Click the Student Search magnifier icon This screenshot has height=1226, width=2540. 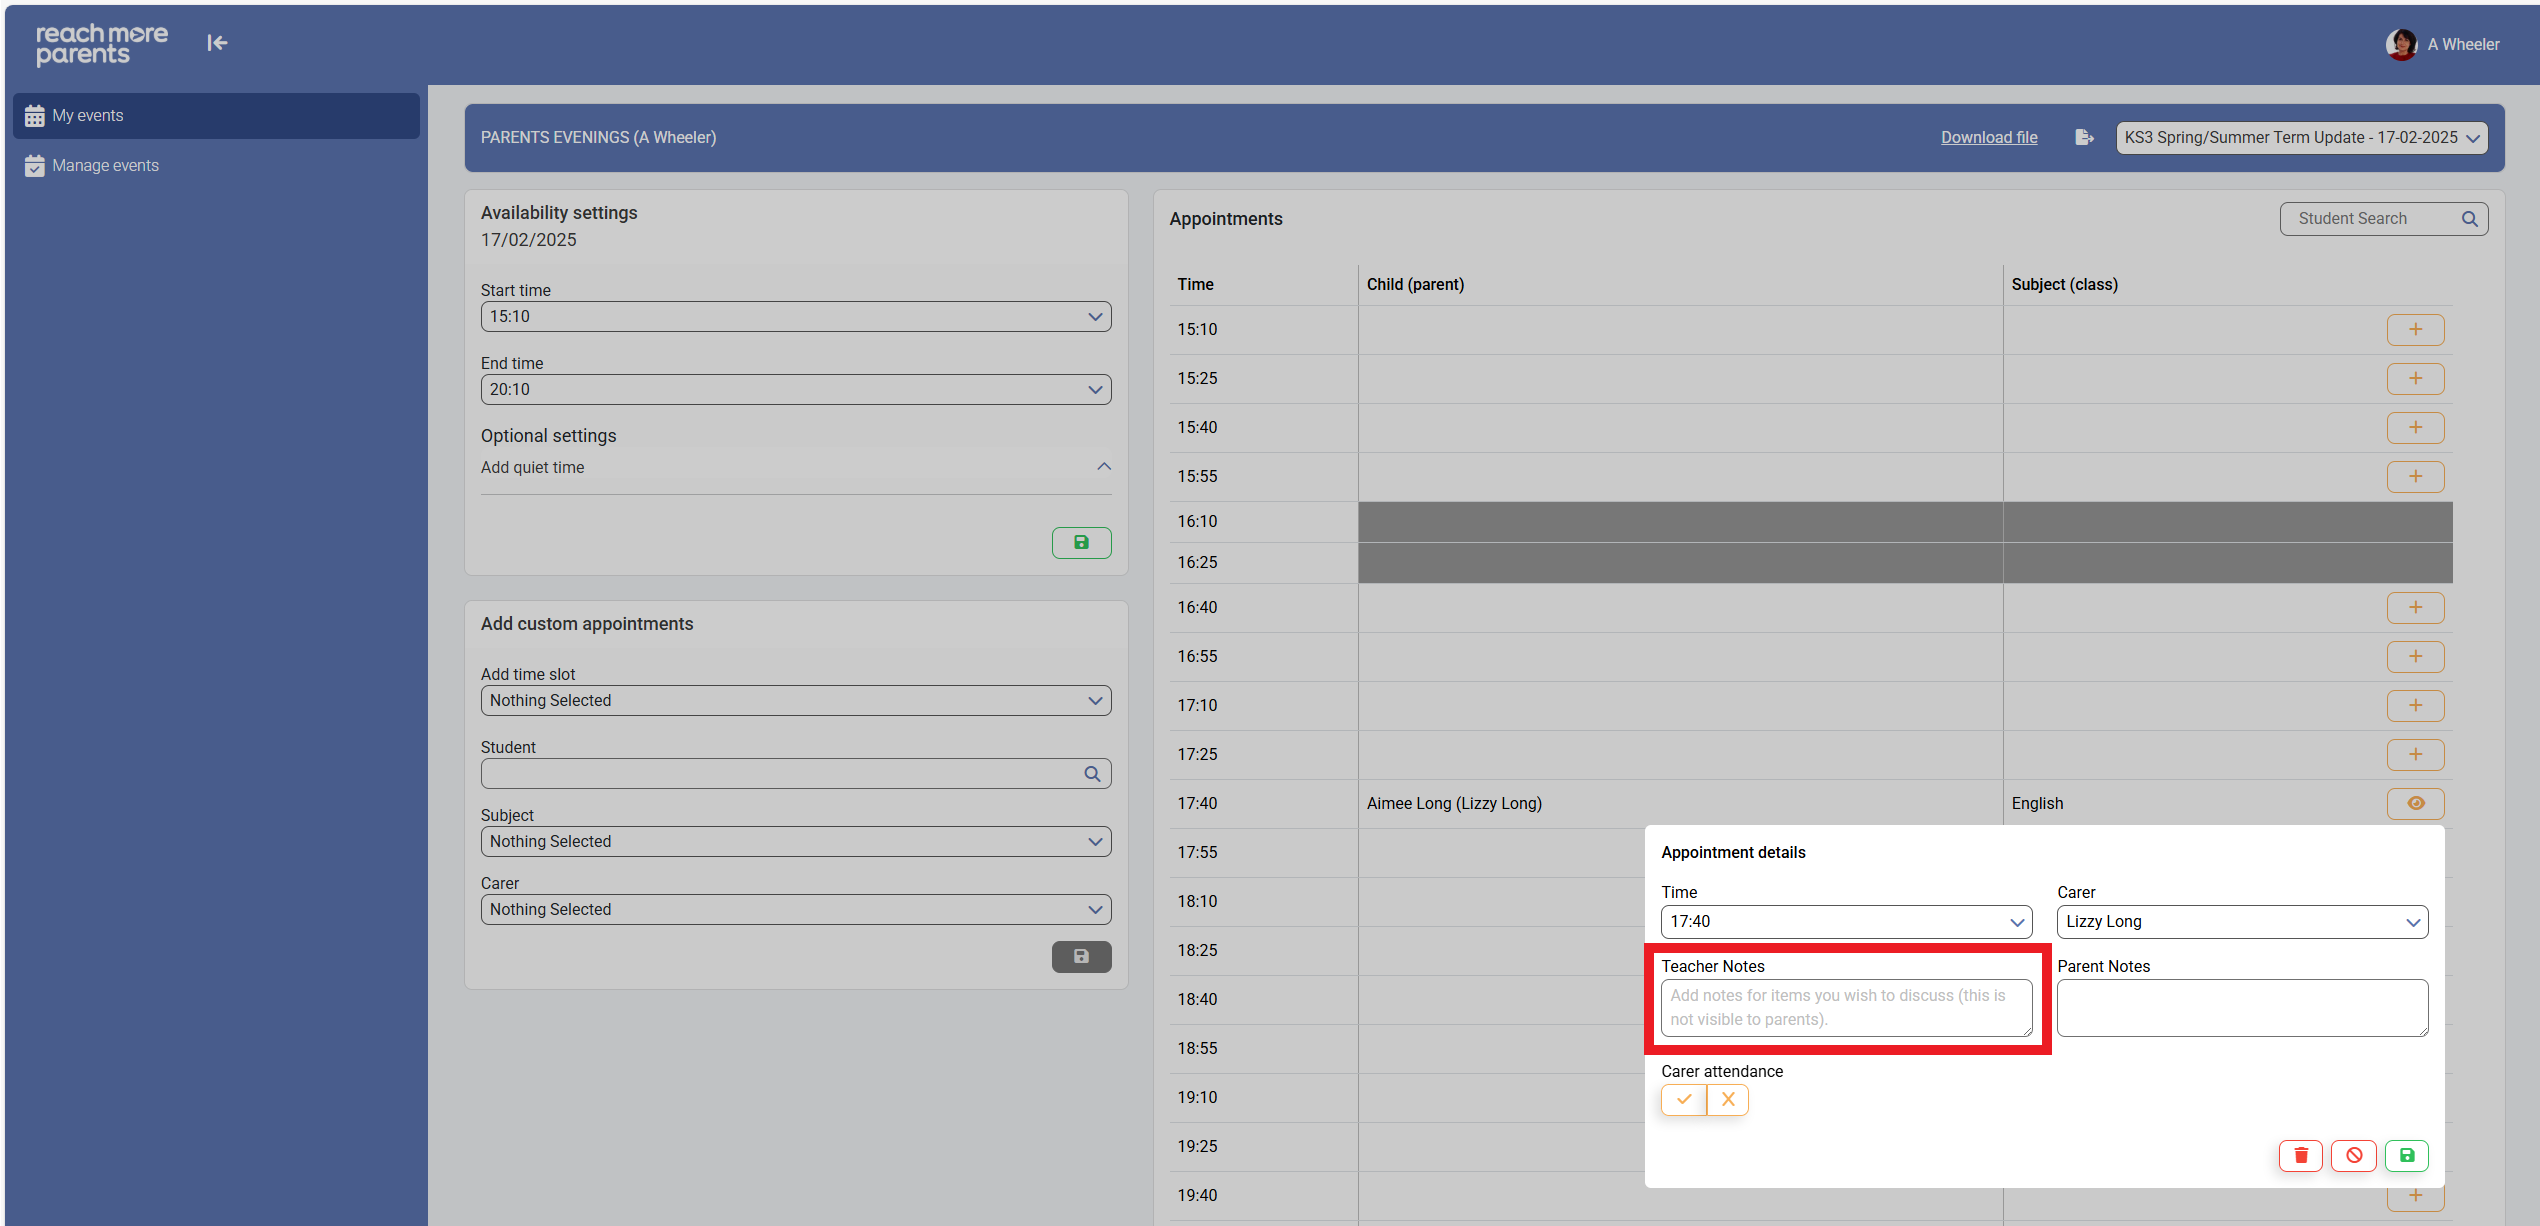2469,219
